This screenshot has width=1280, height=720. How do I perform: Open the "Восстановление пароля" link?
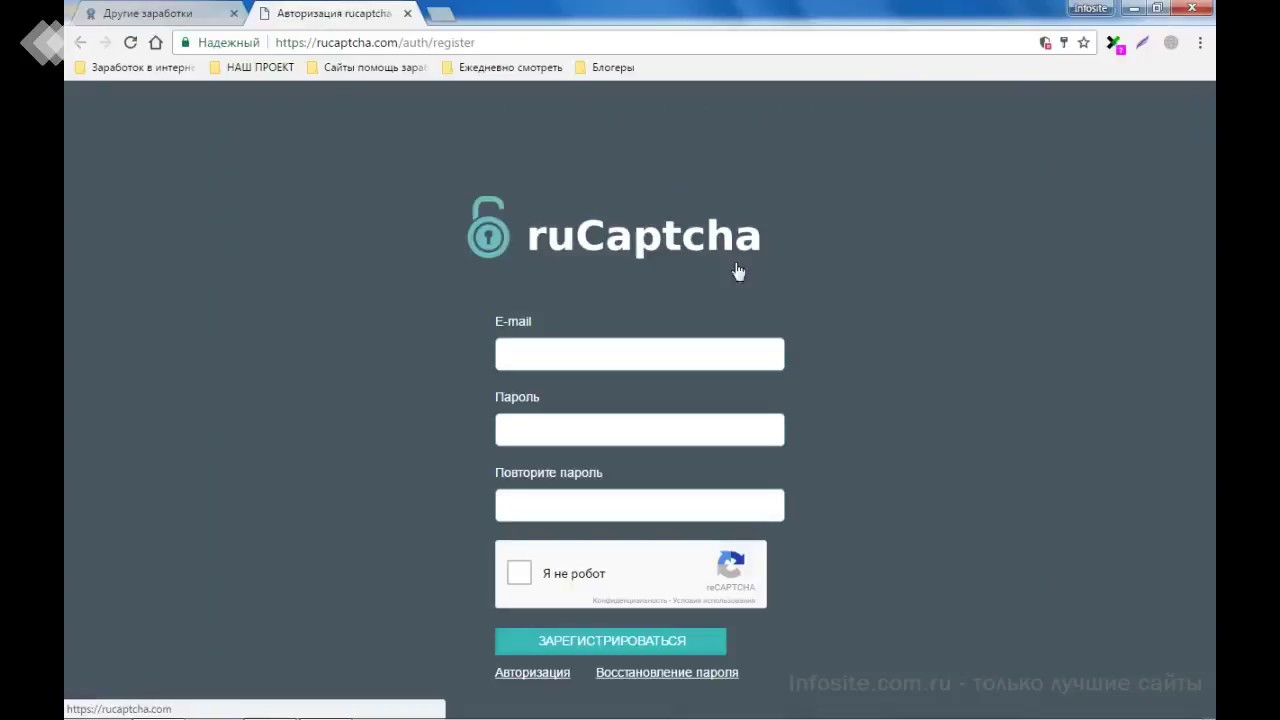point(667,673)
